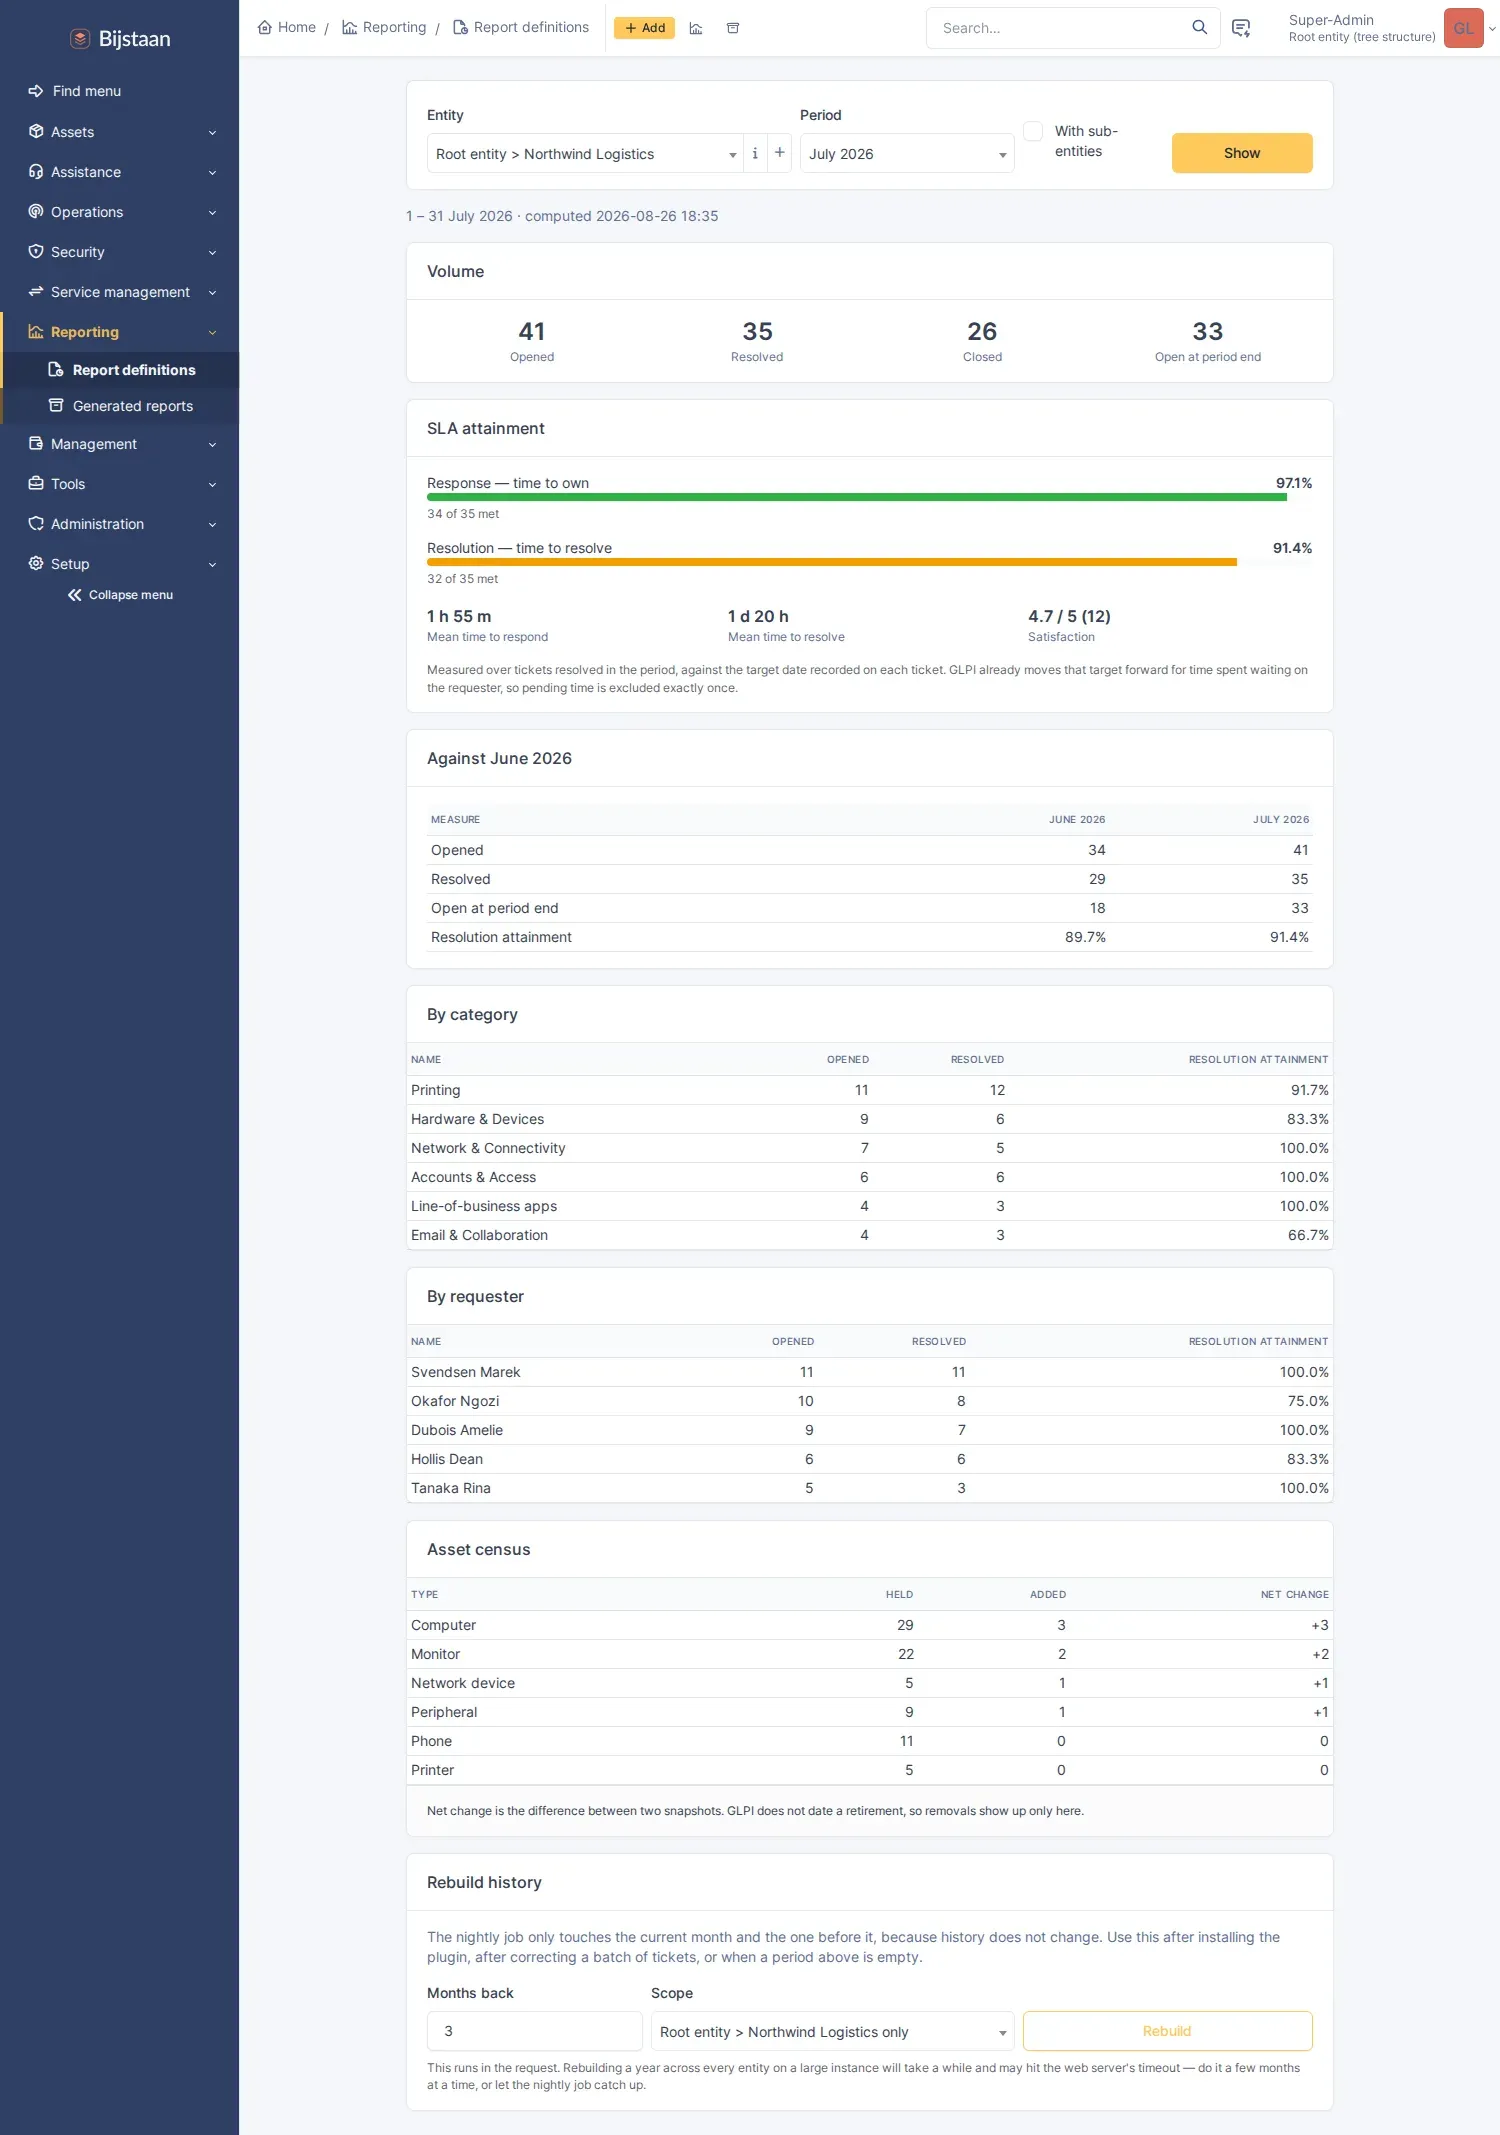Image resolution: width=1500 pixels, height=2135 pixels.
Task: Click the reports chart icon beside Add
Action: [696, 28]
